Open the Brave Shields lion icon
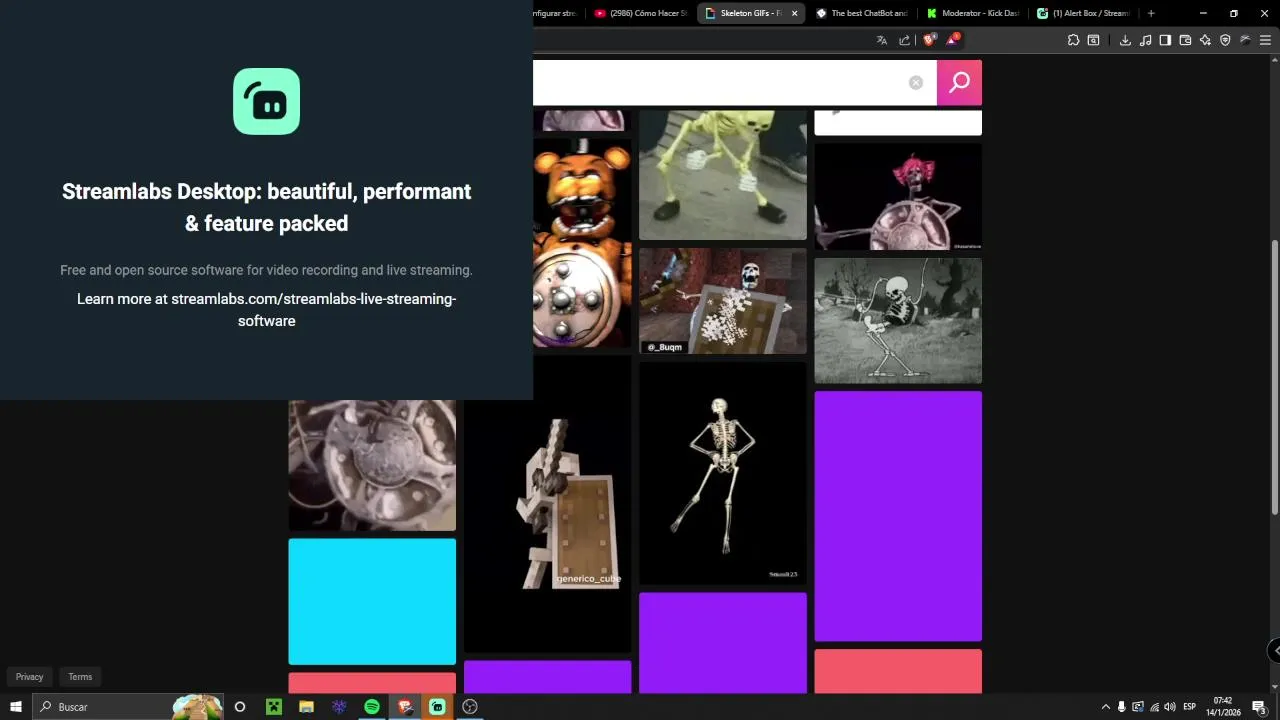 click(929, 40)
